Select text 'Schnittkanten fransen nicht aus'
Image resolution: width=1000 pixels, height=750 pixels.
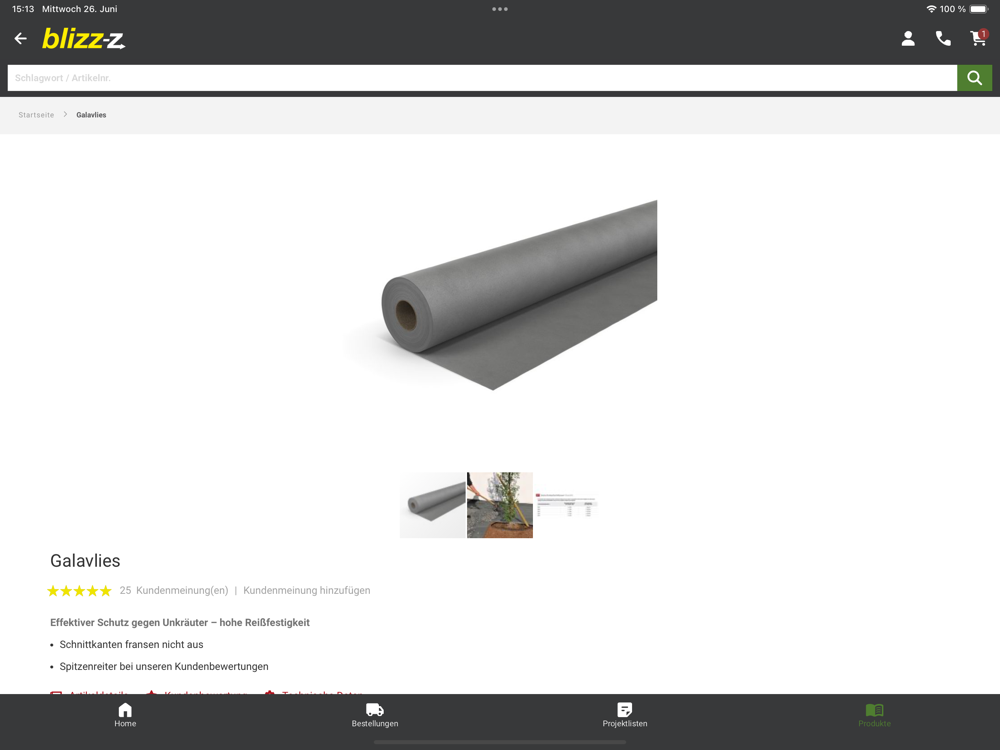point(131,645)
